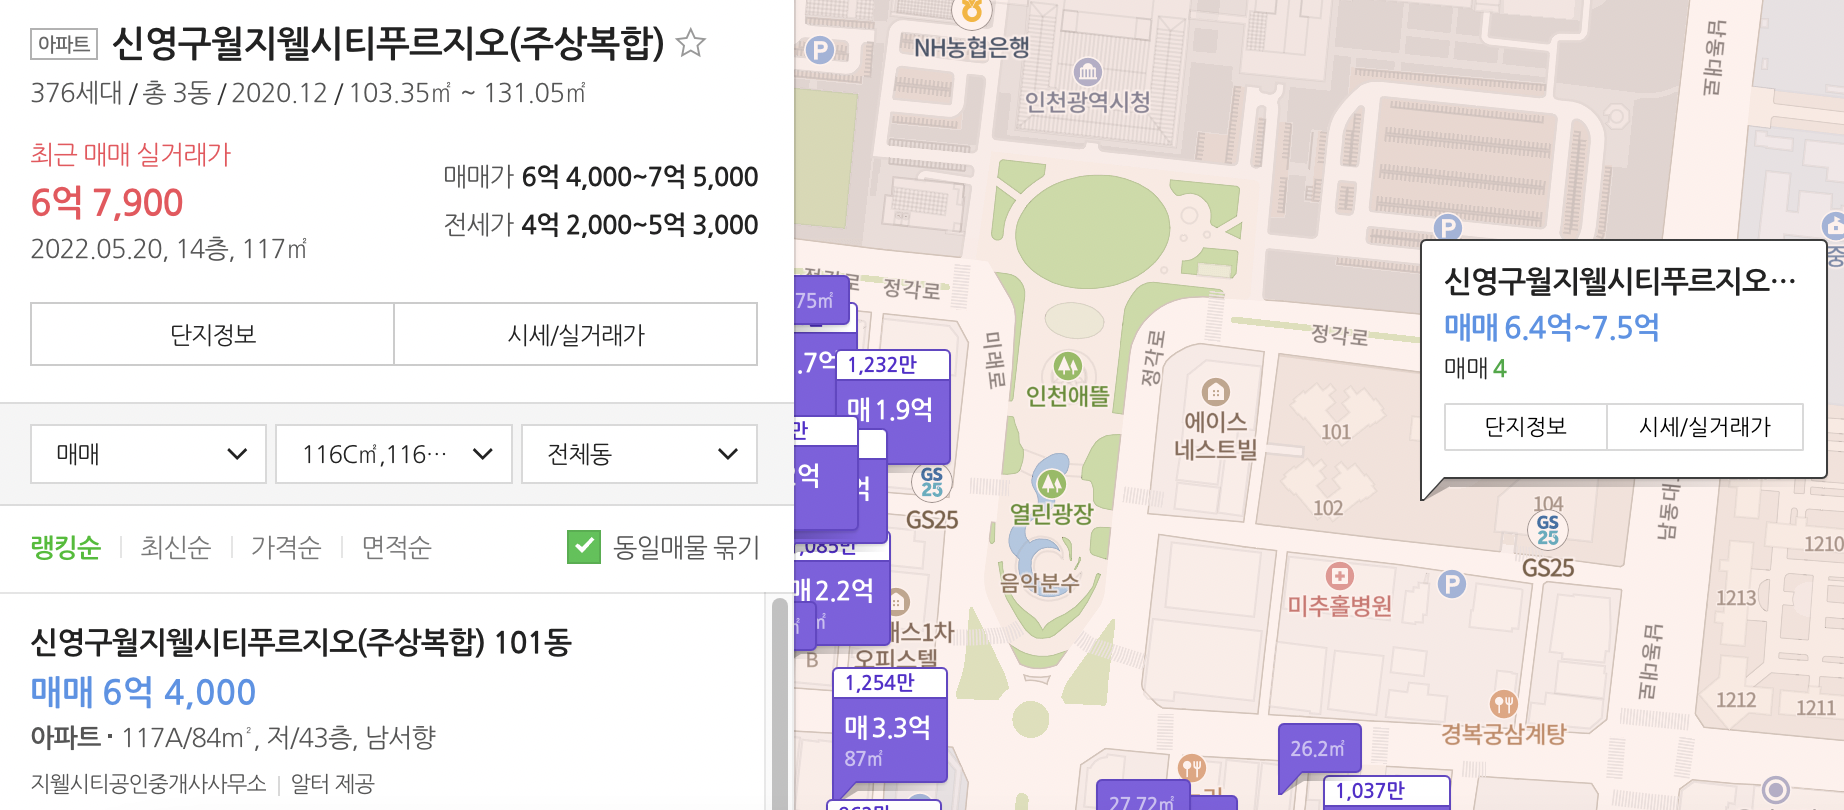1844x810 pixels.
Task: Open the 시세/실거래가 tab in the left panel
Action: point(576,334)
